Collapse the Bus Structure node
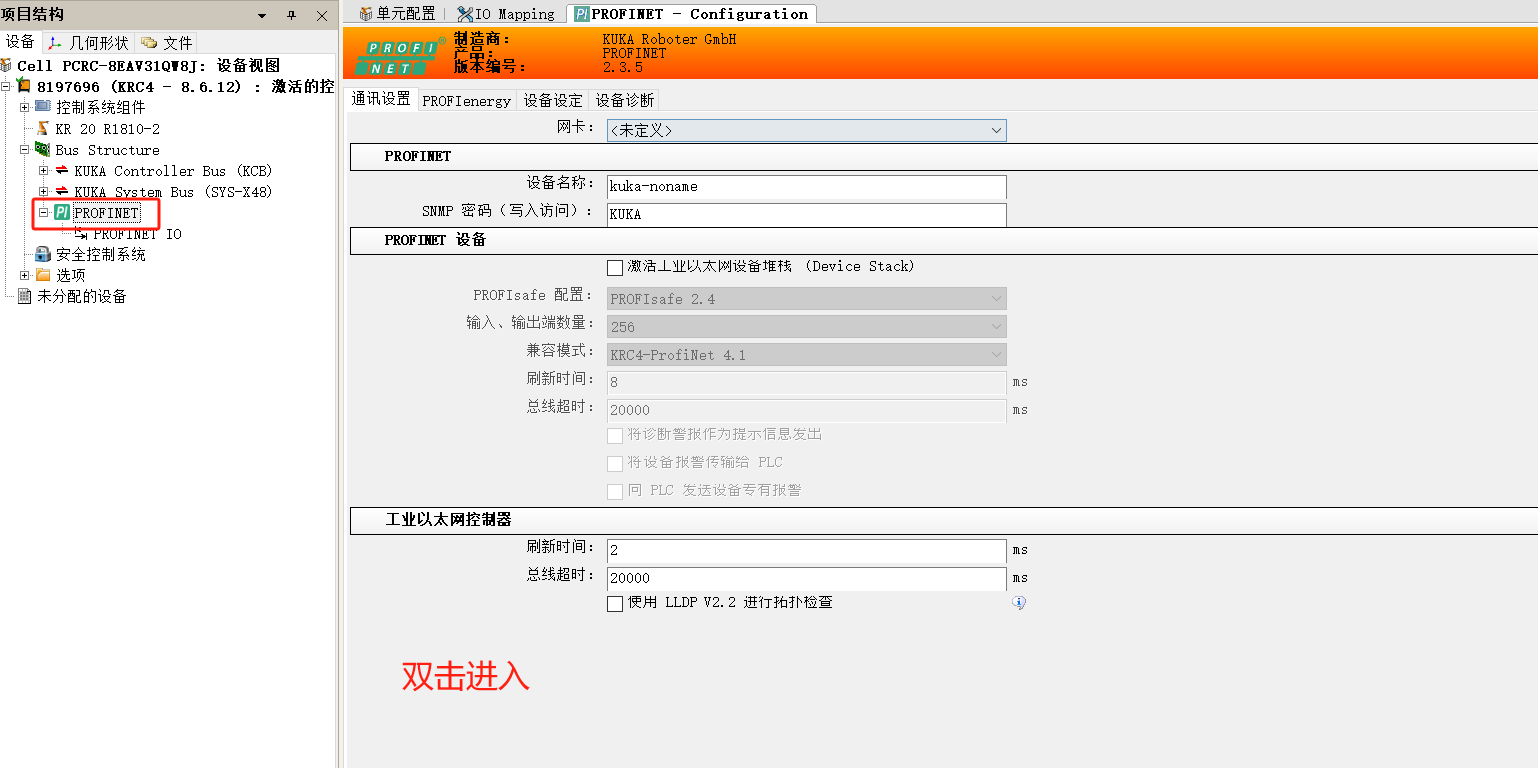The width and height of the screenshot is (1538, 768). coord(25,150)
